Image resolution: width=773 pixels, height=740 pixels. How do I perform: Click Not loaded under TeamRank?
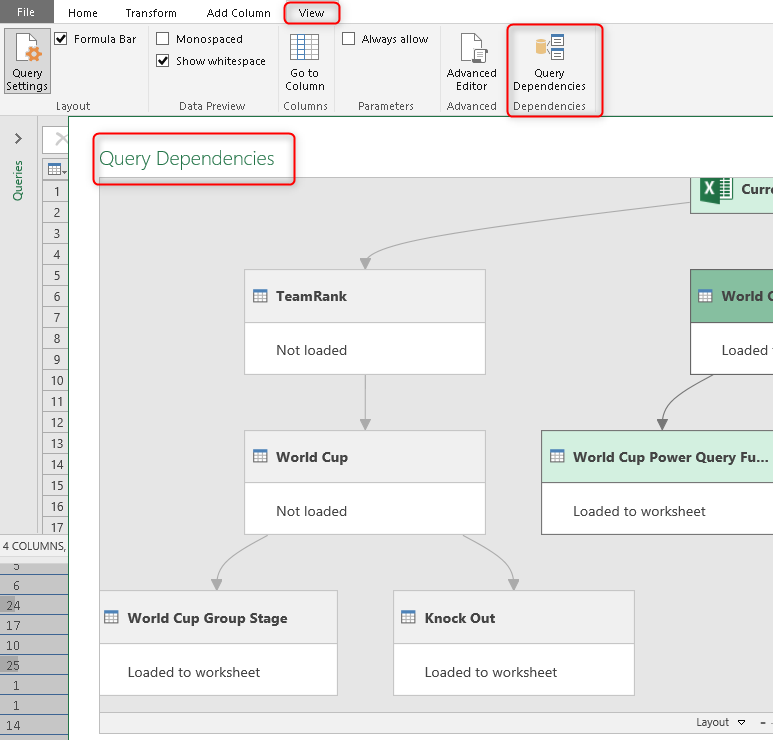[x=312, y=350]
